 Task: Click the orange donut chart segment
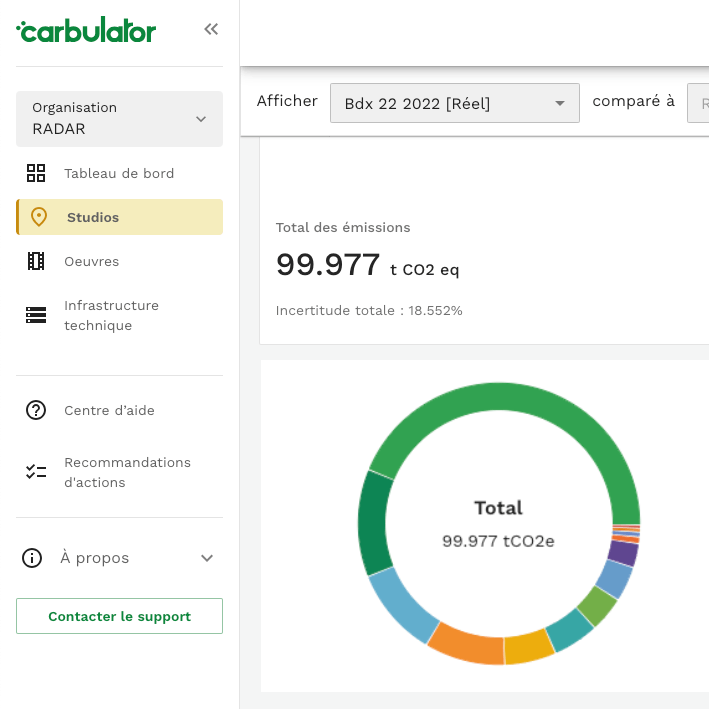click(x=464, y=643)
